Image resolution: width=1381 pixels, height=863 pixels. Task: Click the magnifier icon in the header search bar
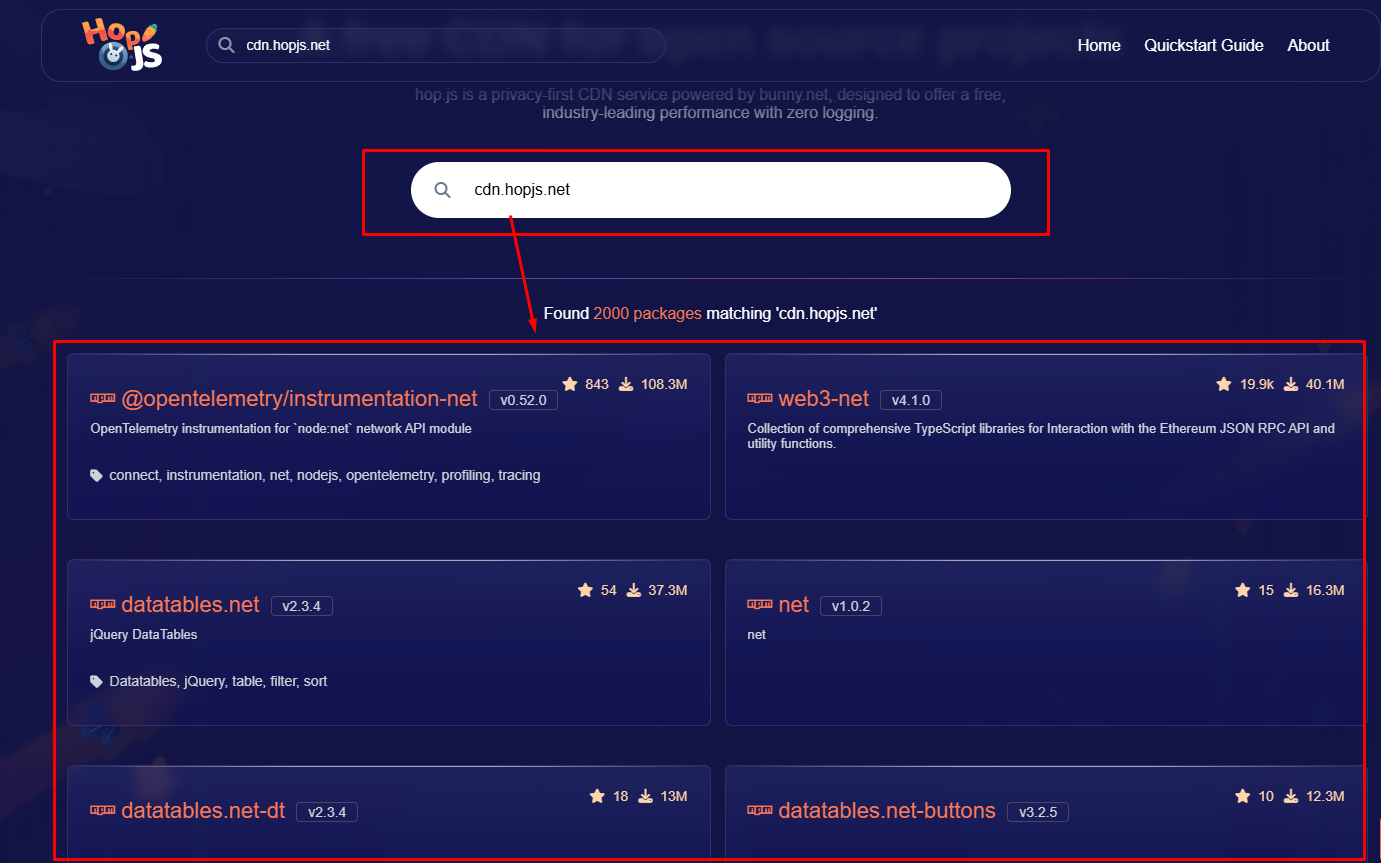point(227,45)
